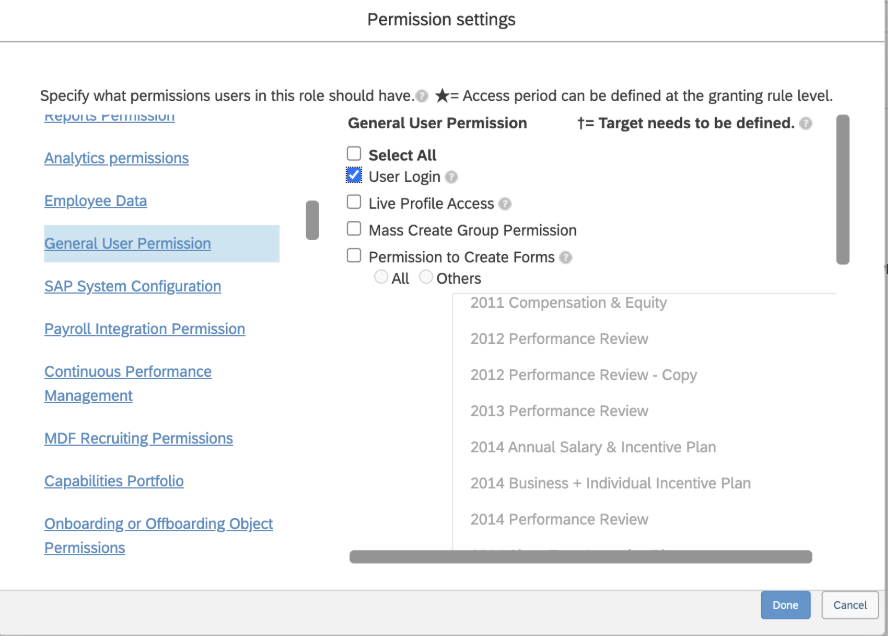
Task: Enable Select All checkbox
Action: click(x=354, y=154)
